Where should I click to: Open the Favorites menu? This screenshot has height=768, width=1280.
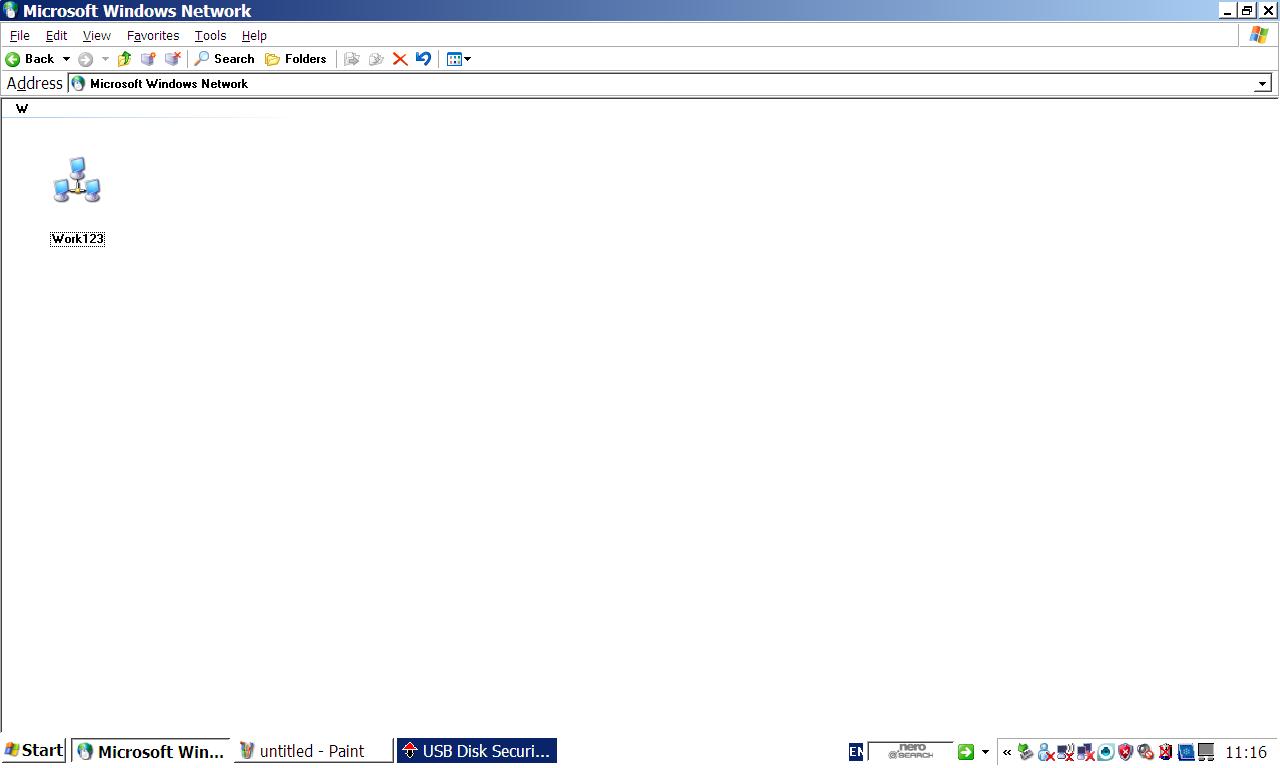point(153,35)
